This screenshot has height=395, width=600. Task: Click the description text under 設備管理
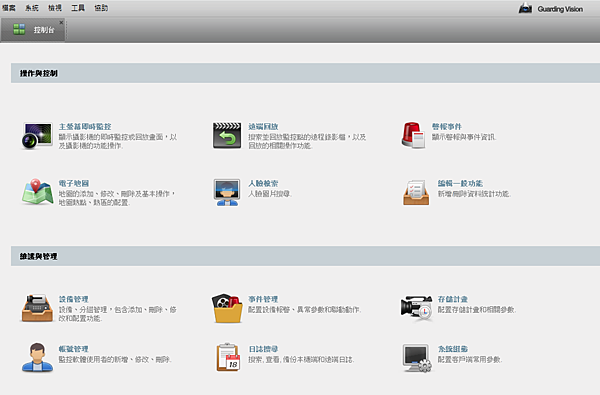coord(117,314)
